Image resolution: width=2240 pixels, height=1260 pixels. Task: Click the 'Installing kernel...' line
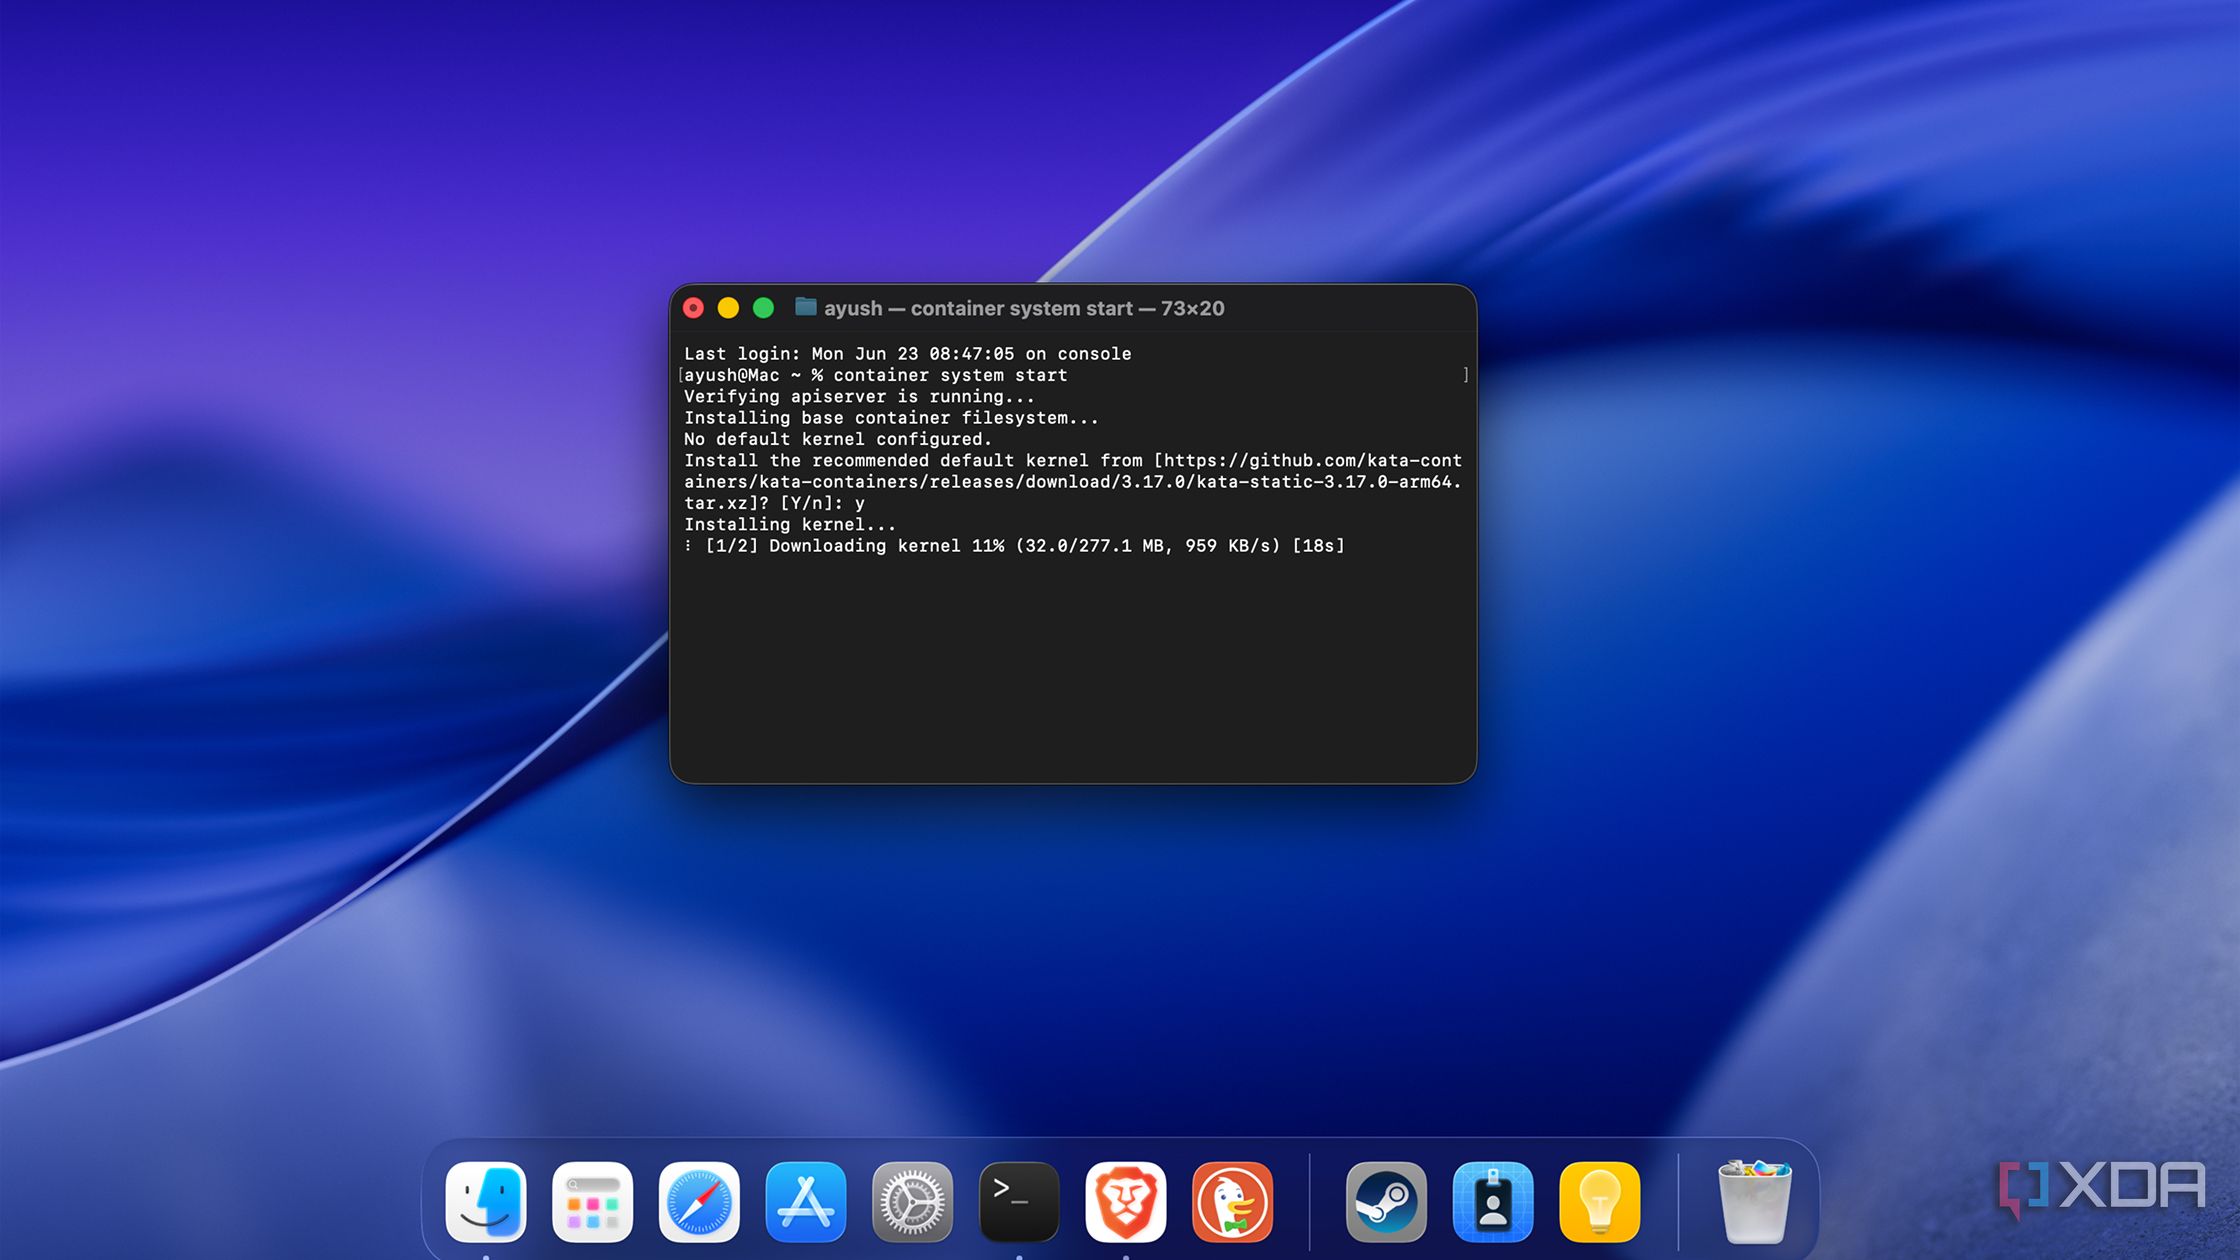click(790, 524)
